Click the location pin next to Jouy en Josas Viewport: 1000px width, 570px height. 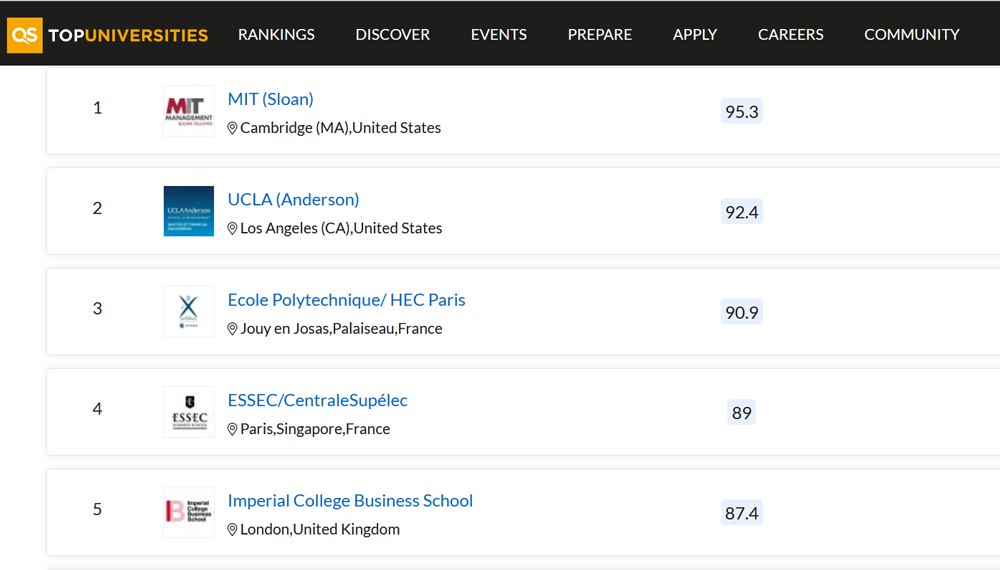click(x=232, y=329)
